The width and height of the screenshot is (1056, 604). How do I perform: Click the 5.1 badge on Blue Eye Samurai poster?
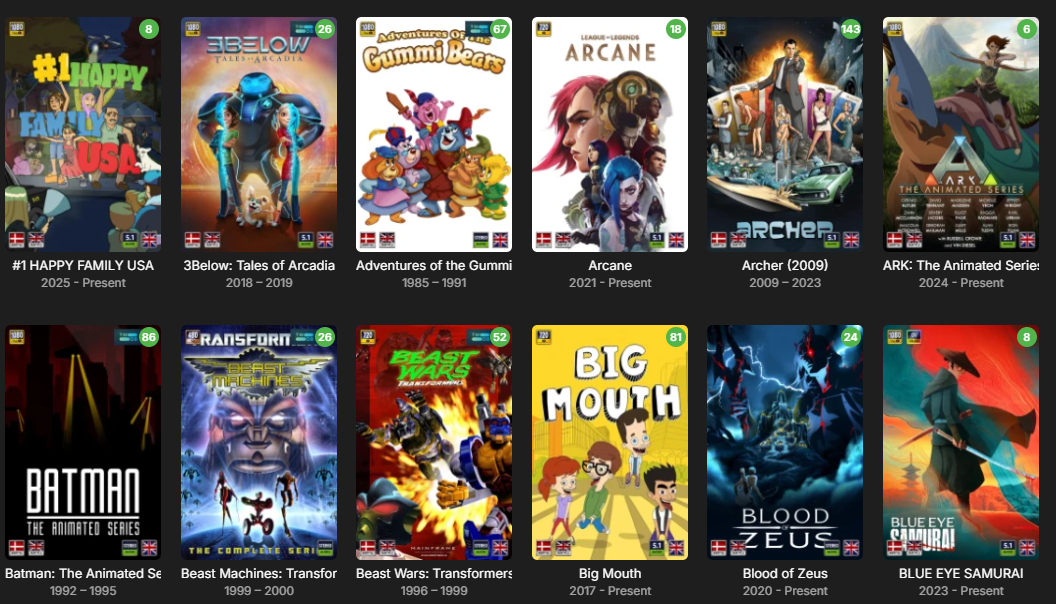coord(1008,547)
